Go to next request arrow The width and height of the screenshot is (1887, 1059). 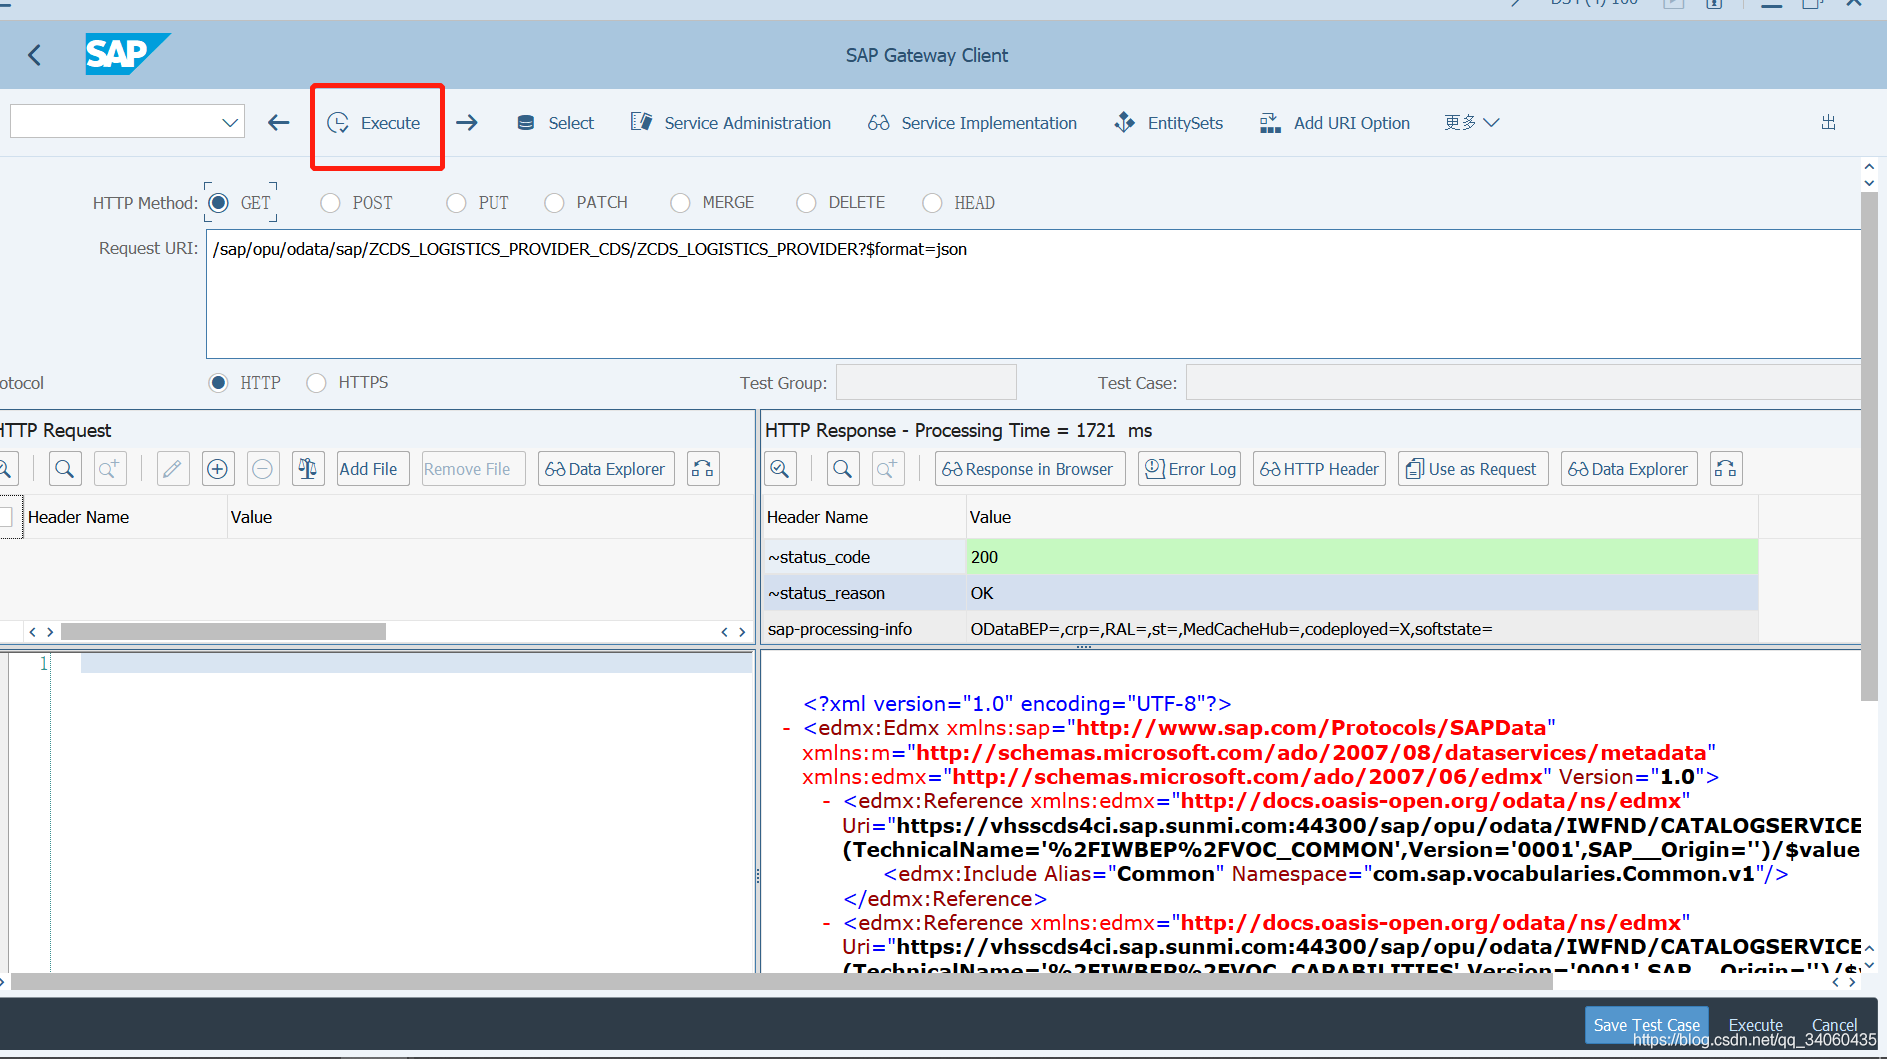coord(466,123)
